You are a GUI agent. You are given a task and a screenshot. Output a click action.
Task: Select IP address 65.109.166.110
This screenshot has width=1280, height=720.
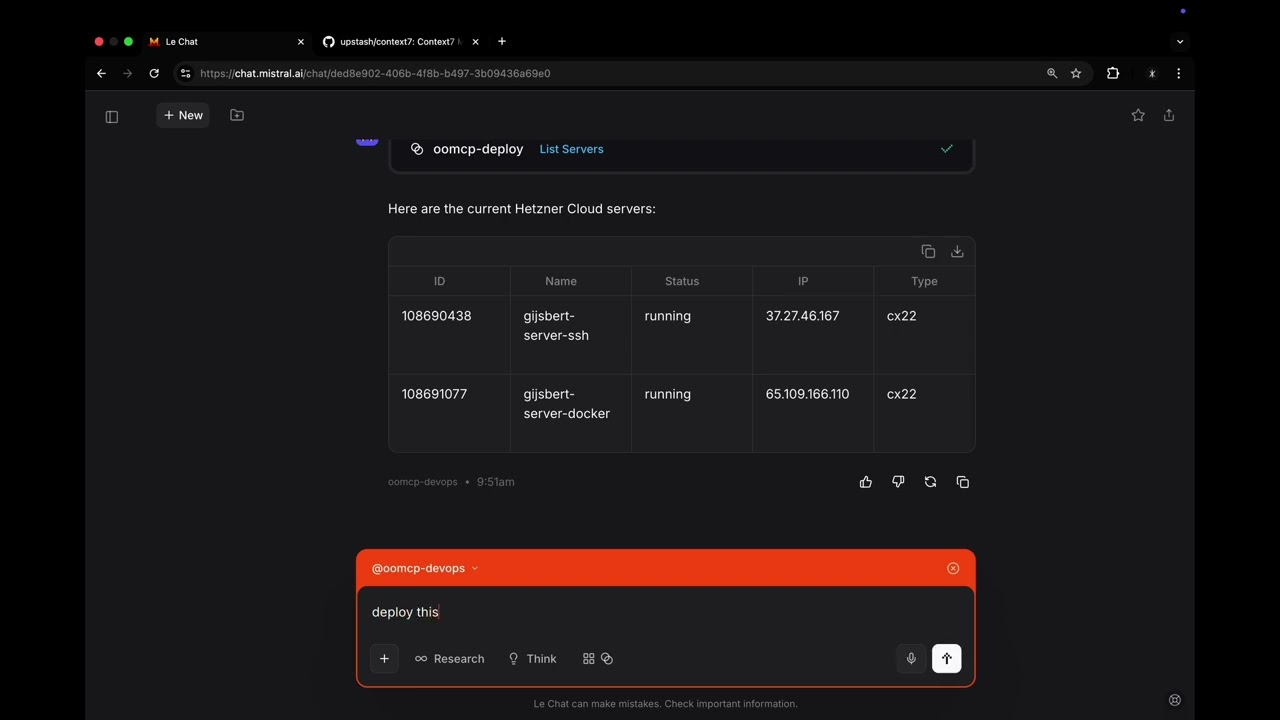808,394
